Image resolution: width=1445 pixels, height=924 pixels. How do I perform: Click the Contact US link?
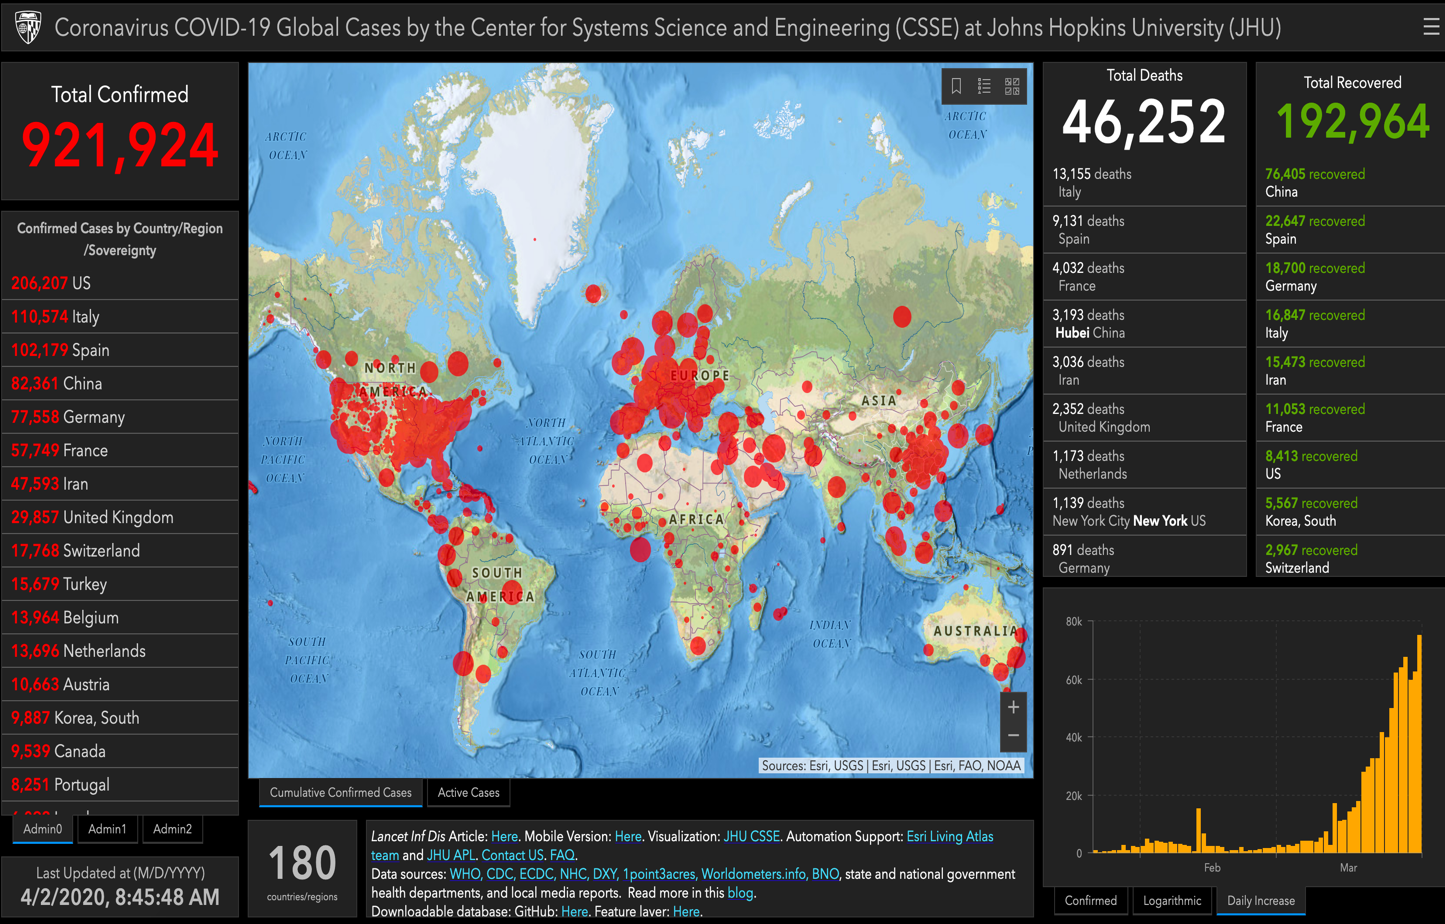512,855
